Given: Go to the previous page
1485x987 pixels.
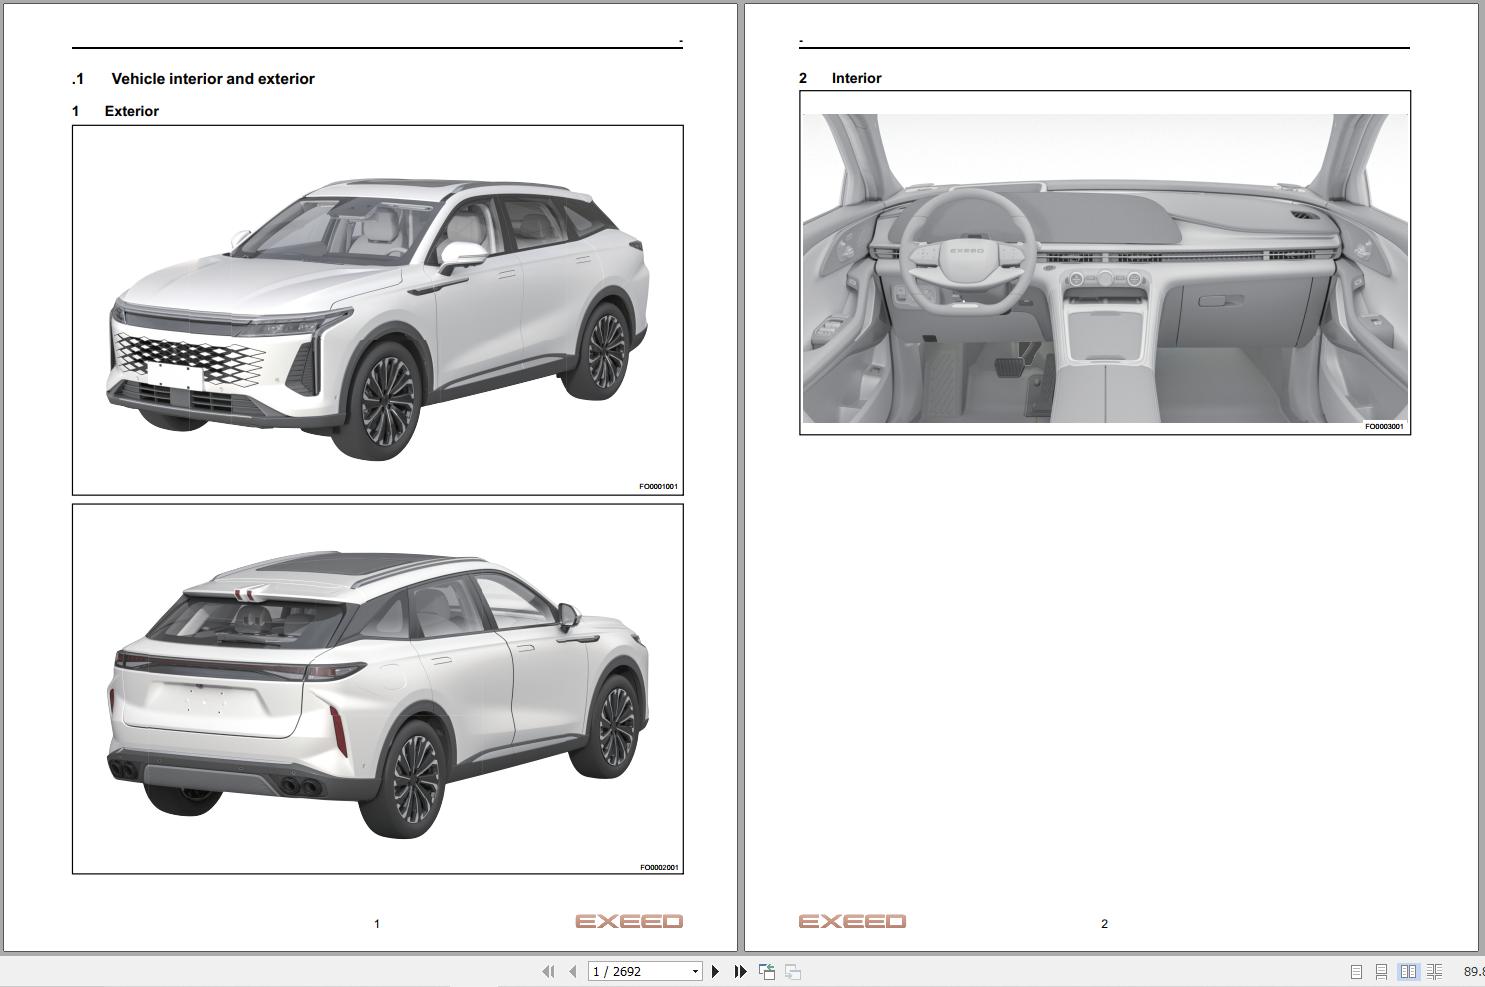Looking at the screenshot, I should click(x=571, y=971).
